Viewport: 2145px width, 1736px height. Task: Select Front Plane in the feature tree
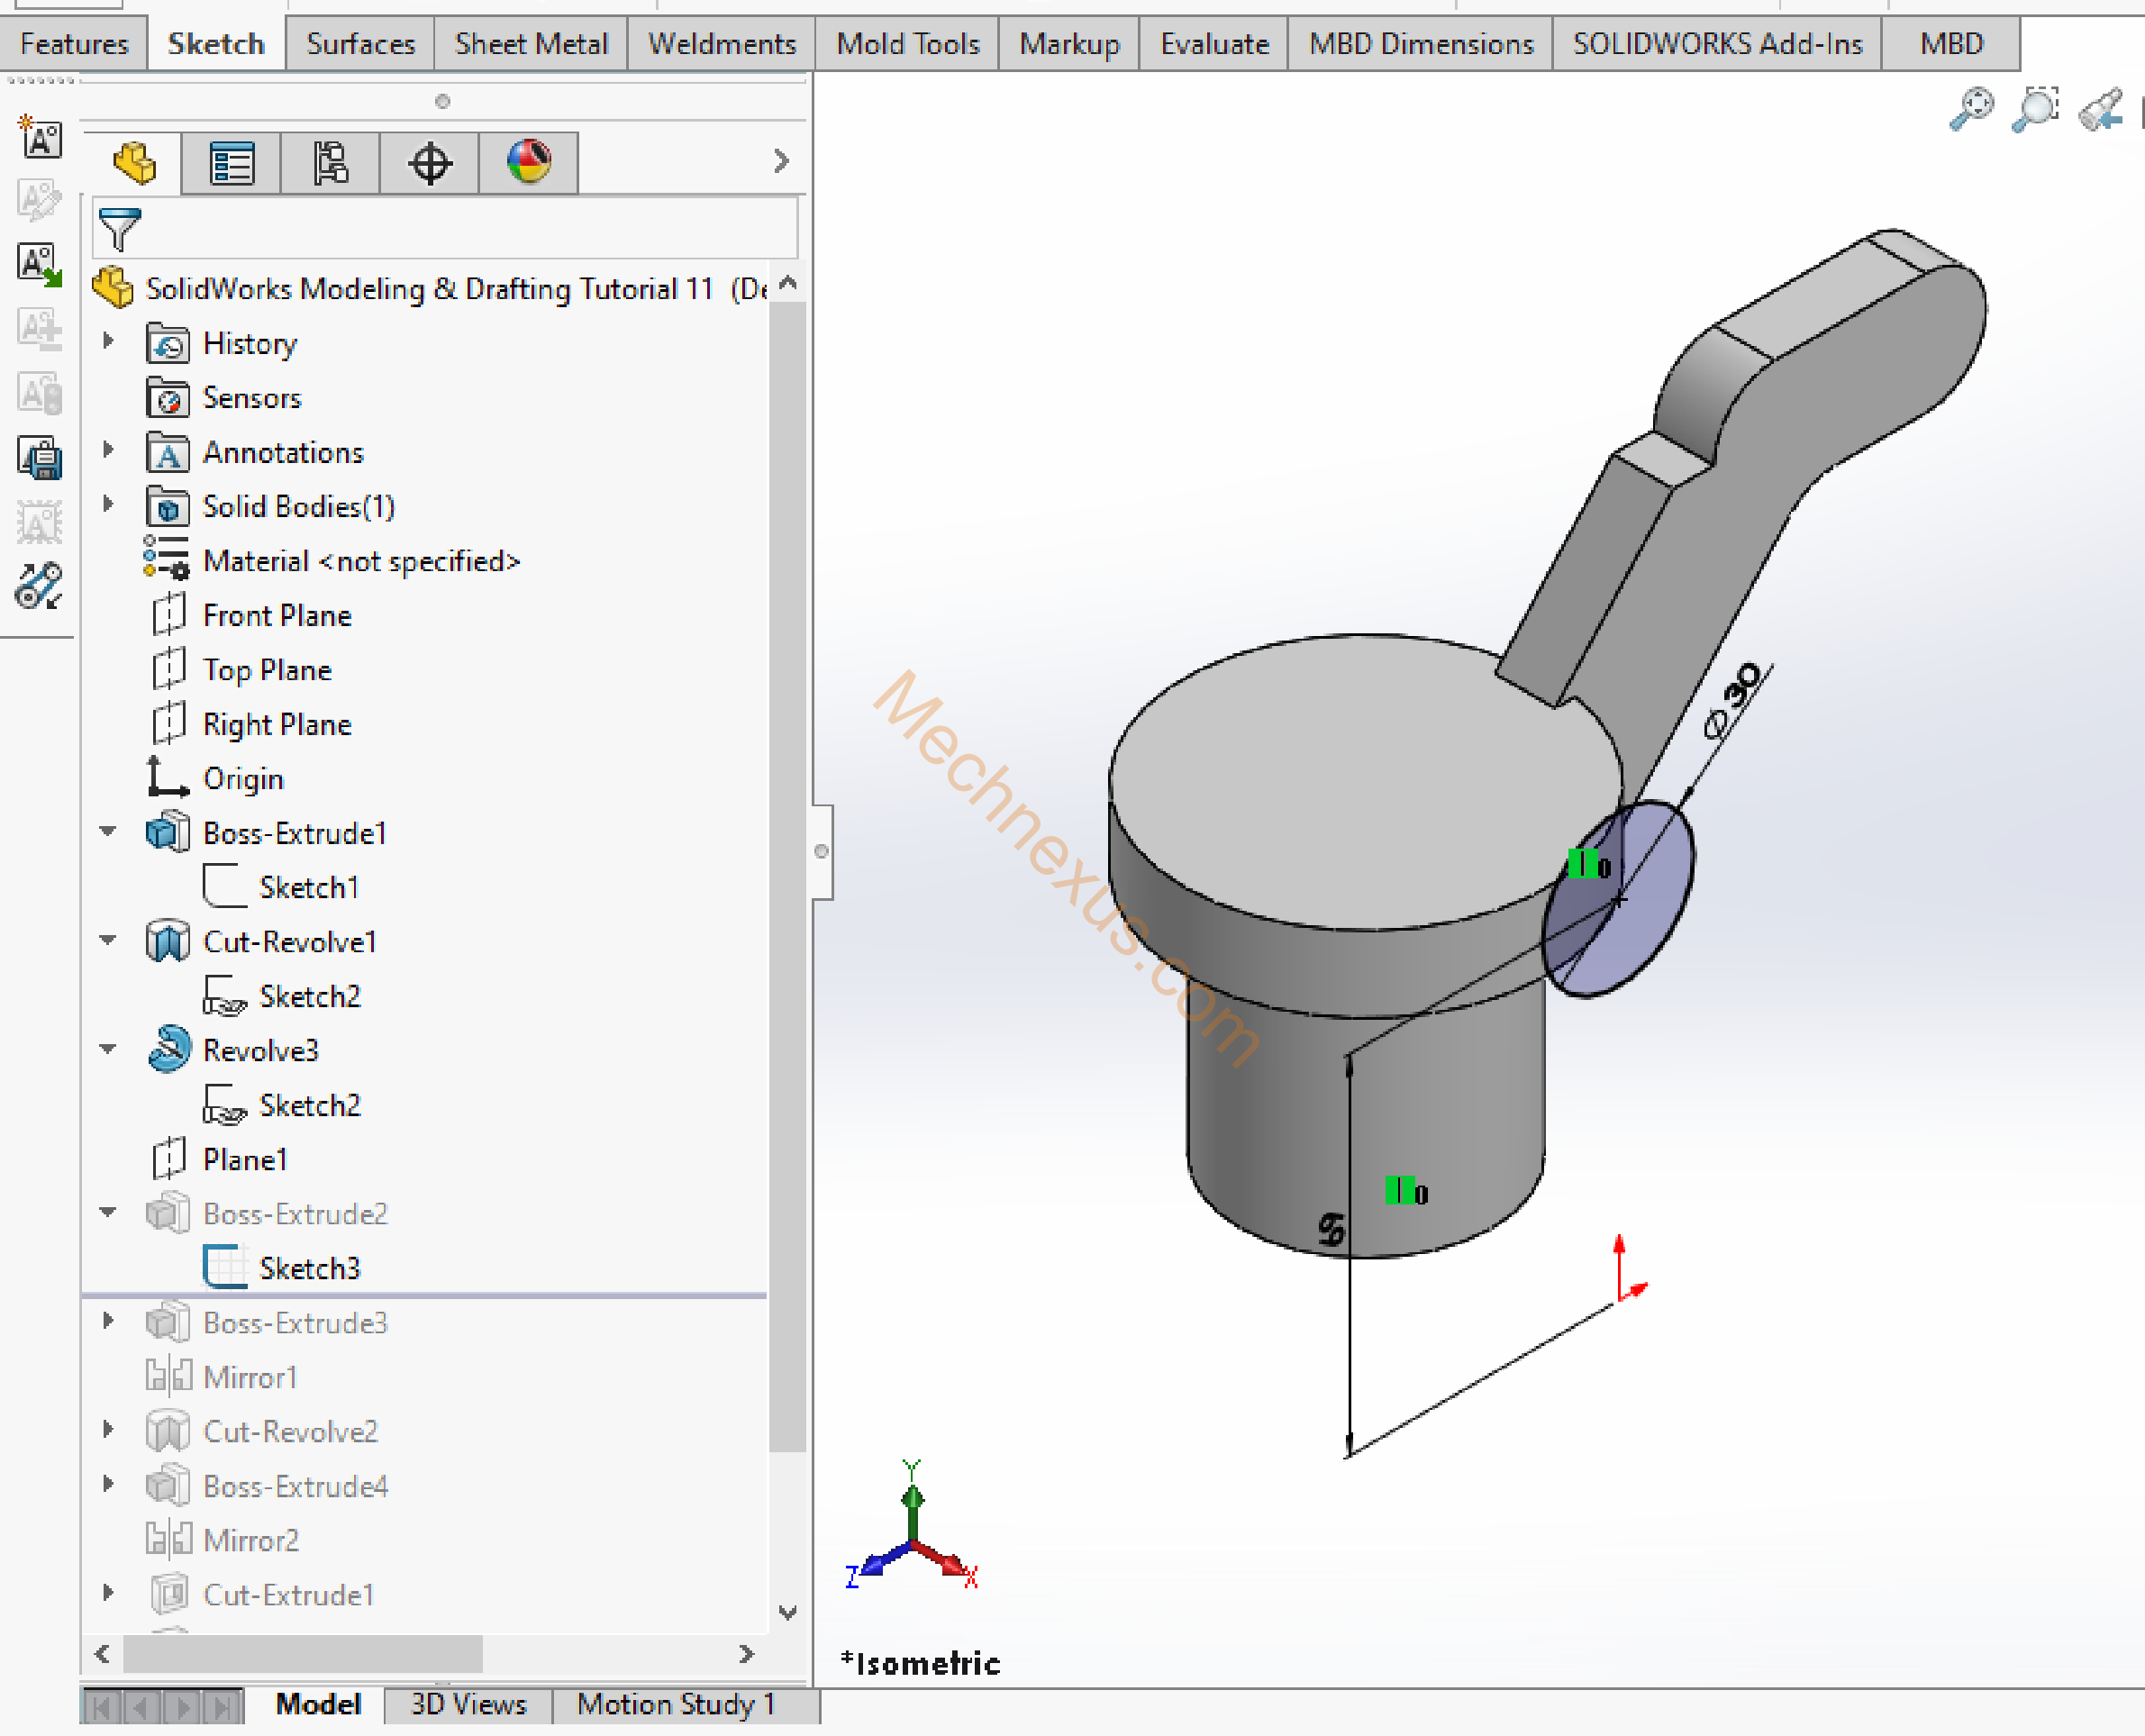coord(277,615)
